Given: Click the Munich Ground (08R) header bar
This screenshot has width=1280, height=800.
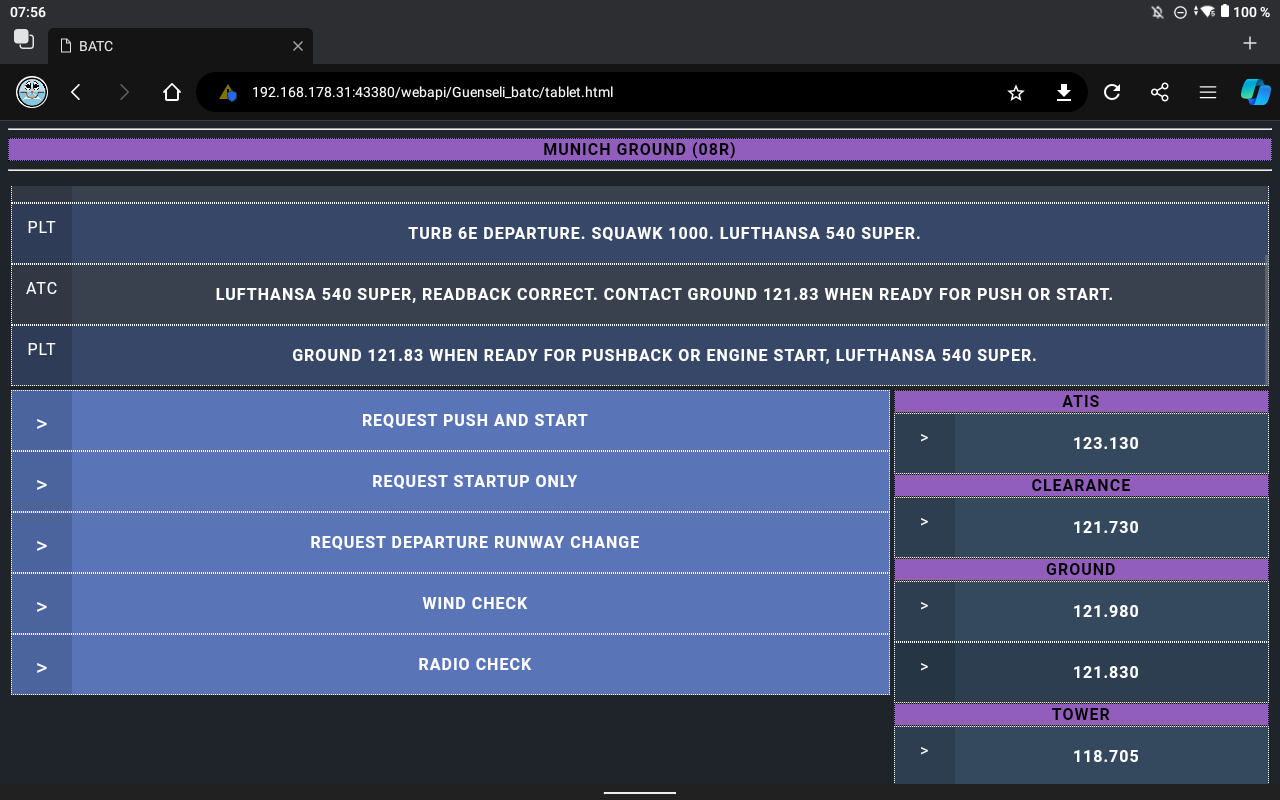Looking at the screenshot, I should pyautogui.click(x=640, y=150).
